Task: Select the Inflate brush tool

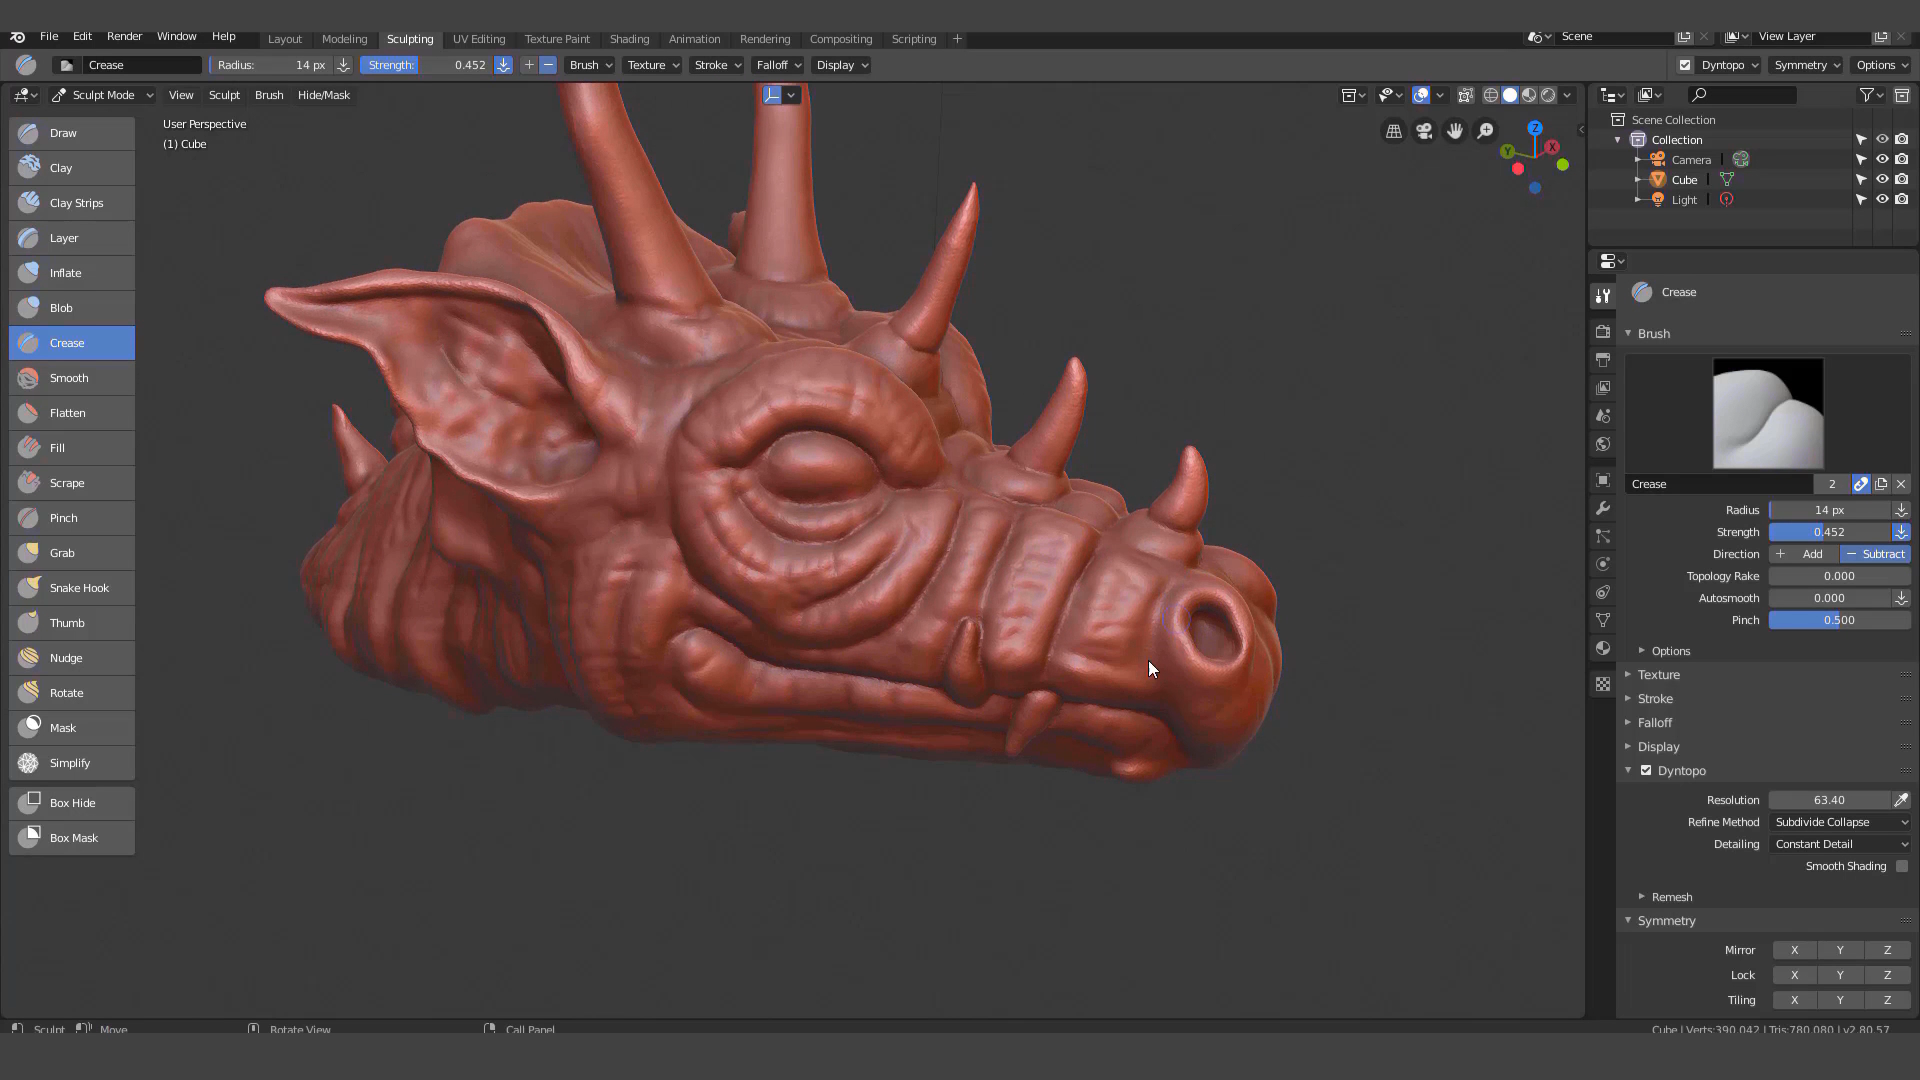Action: tap(72, 273)
